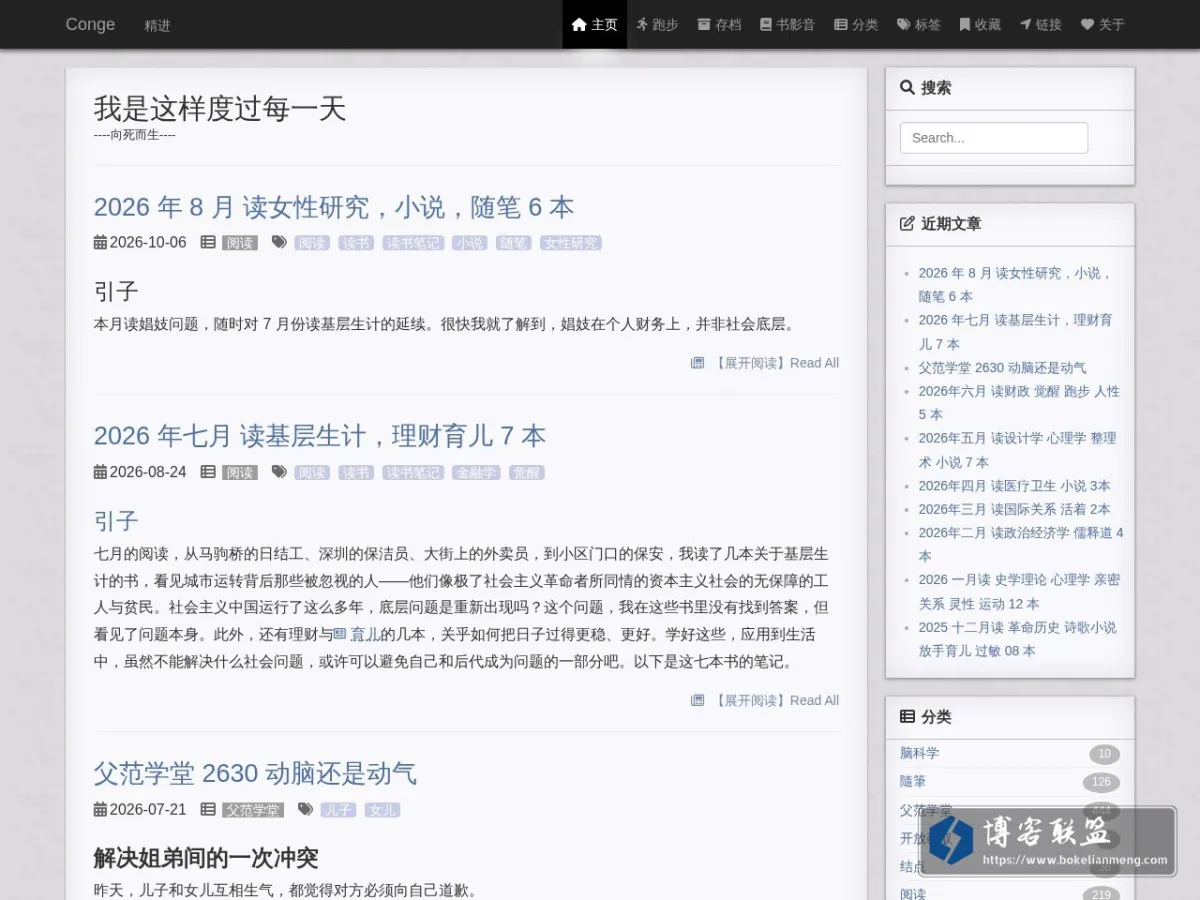Click the category list icon in 2026-10-06 post
This screenshot has width=1200, height=900.
point(208,242)
